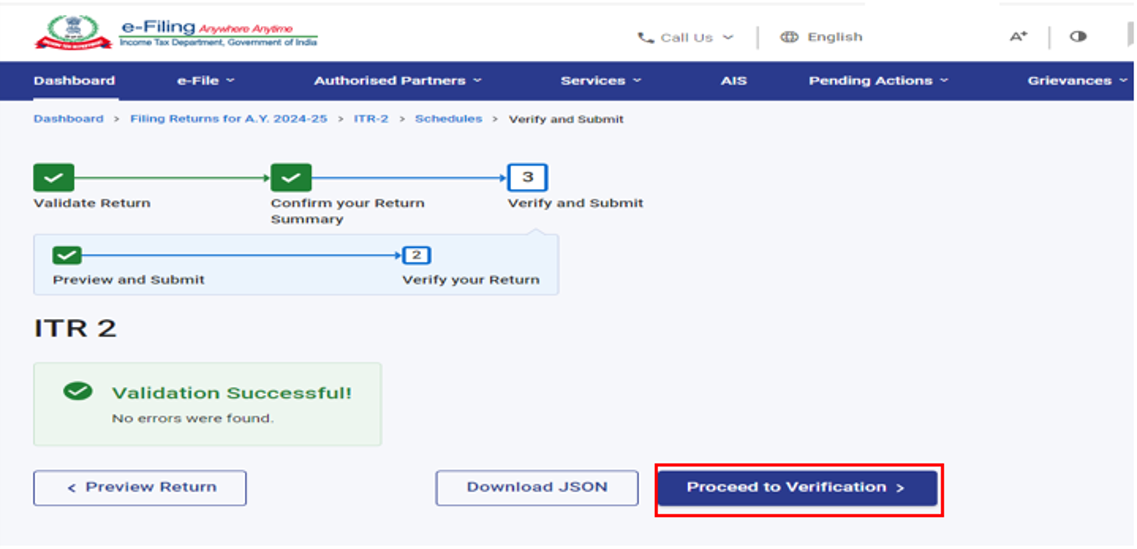The height and width of the screenshot is (549, 1137).
Task: Select step 3 Verify and Submit
Action: pos(527,178)
